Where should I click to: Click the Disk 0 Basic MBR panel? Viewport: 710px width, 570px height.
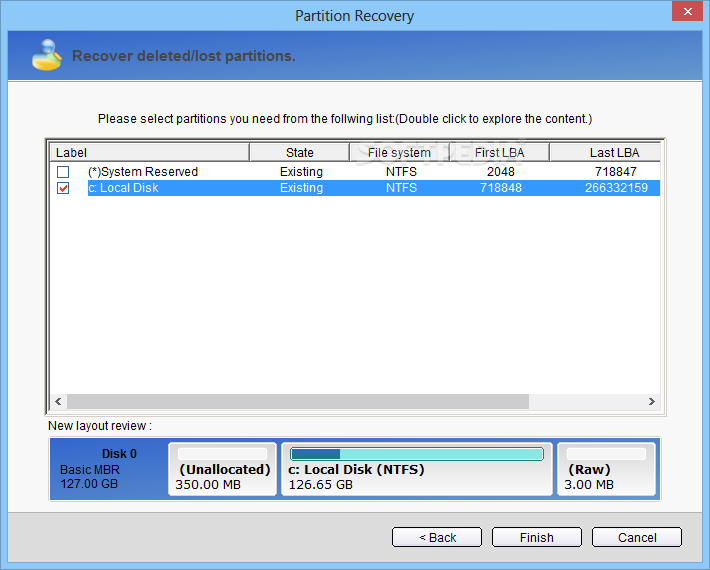[109, 469]
